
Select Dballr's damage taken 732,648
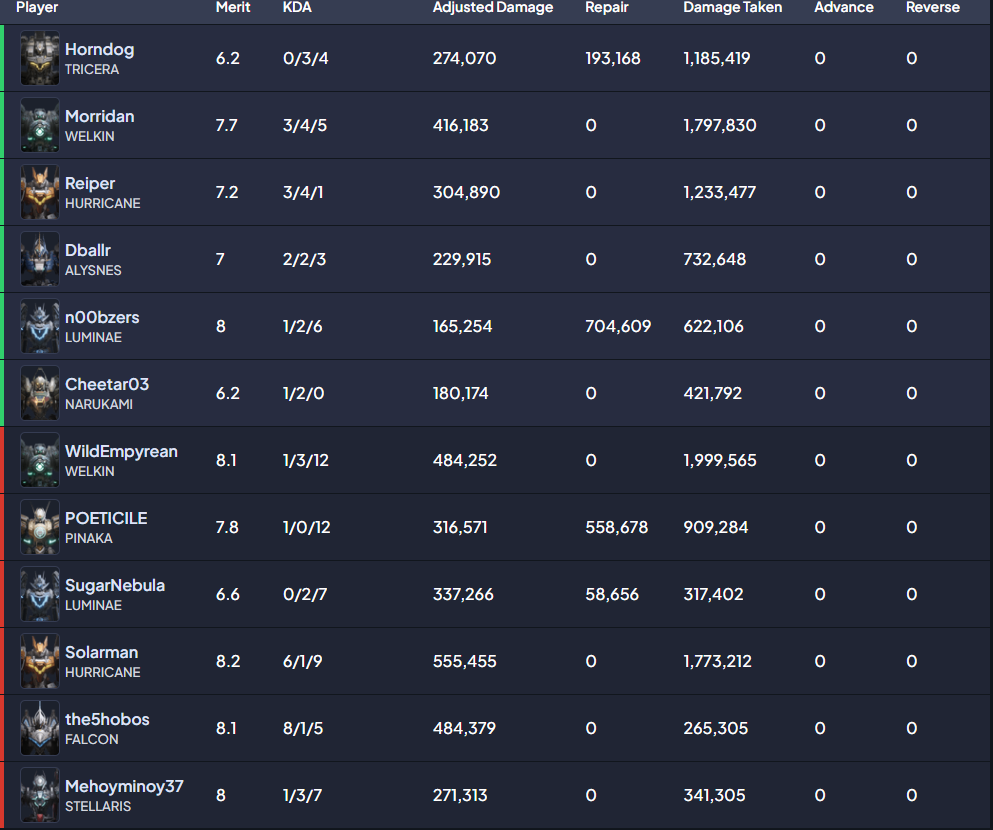point(714,260)
